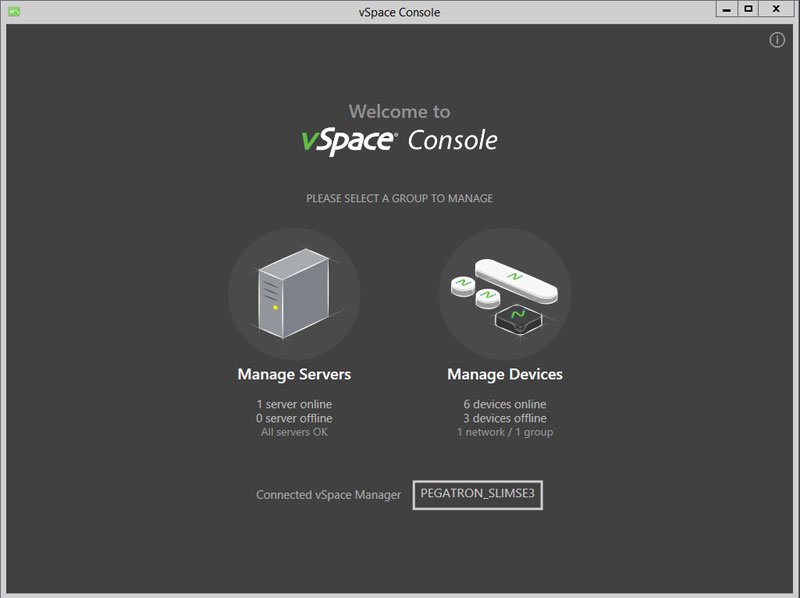This screenshot has height=598, width=800.
Task: Open Manage Servers
Action: (x=294, y=375)
